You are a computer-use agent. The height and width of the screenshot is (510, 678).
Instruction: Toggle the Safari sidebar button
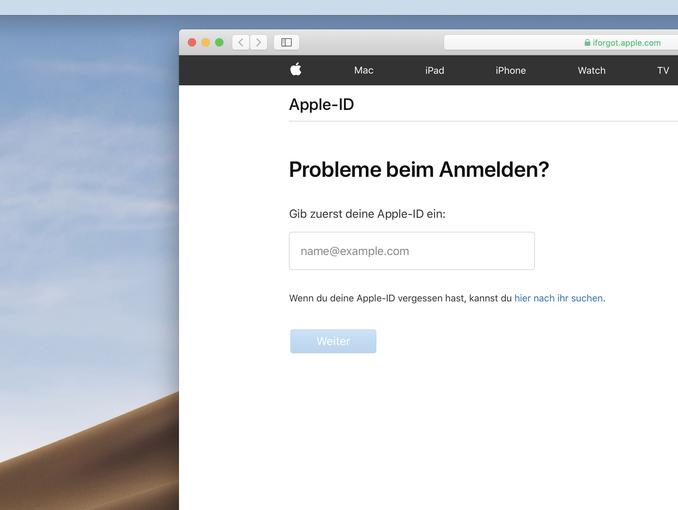pyautogui.click(x=286, y=42)
